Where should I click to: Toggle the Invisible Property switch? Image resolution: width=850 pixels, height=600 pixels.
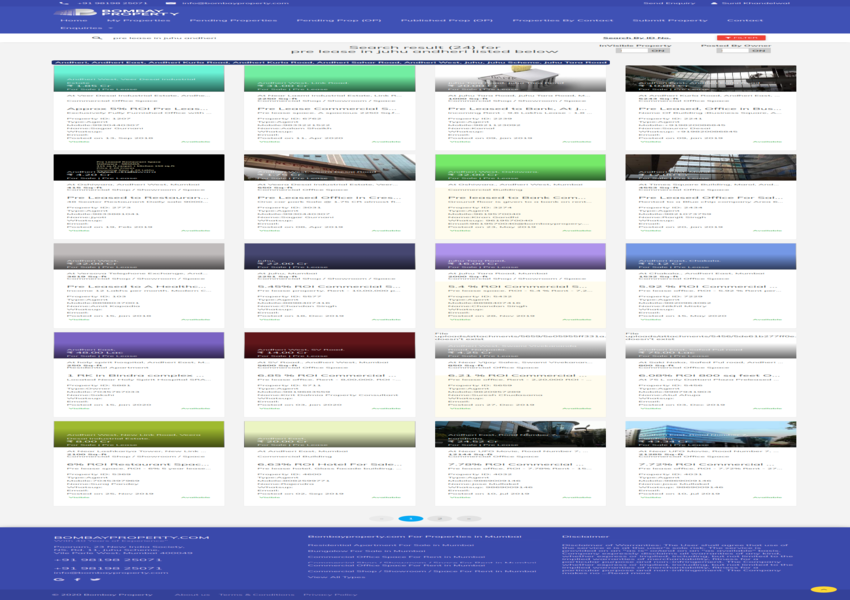657,50
